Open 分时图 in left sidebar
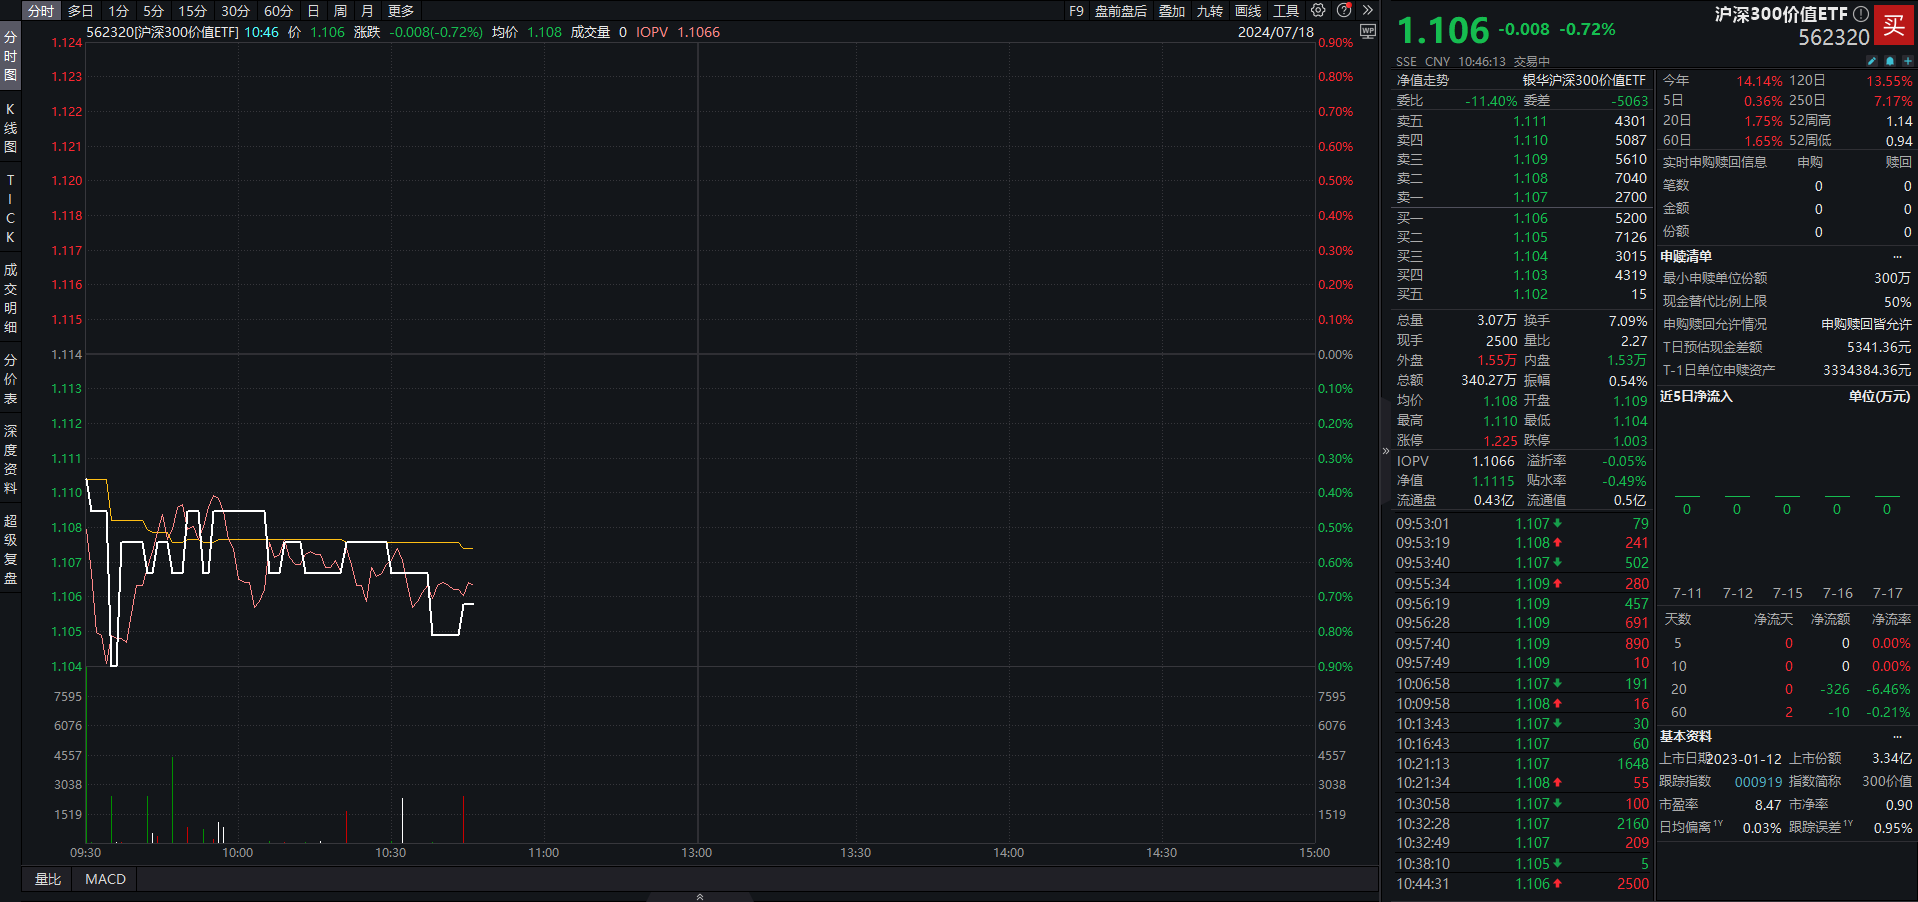 coord(10,56)
